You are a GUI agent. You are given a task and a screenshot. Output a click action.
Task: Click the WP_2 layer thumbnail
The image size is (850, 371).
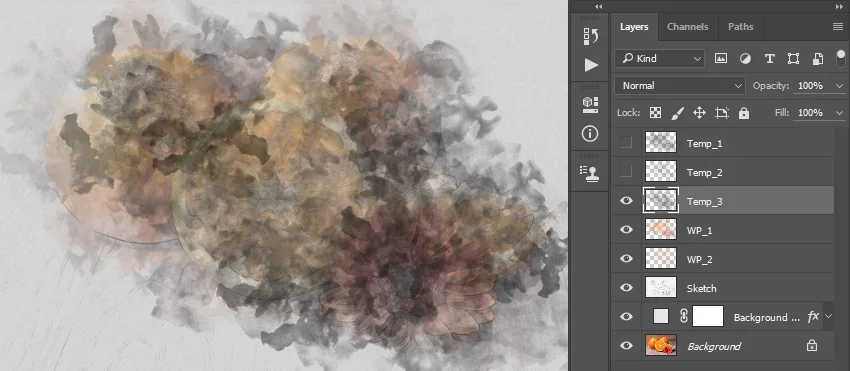(x=661, y=259)
